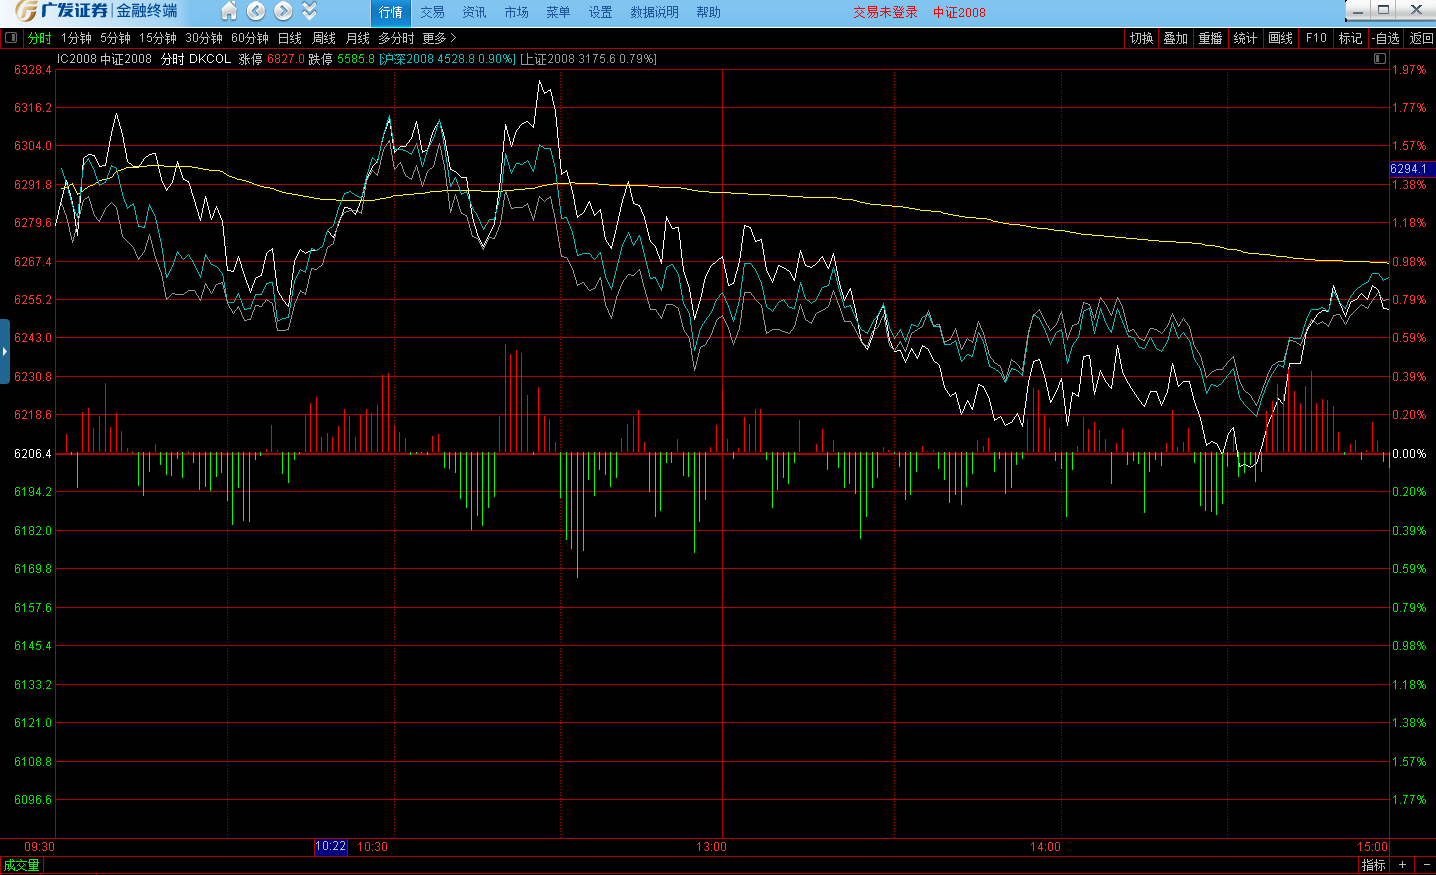The height and width of the screenshot is (875, 1436).
Task: Click the minus button beside 指标
Action: click(x=1425, y=865)
